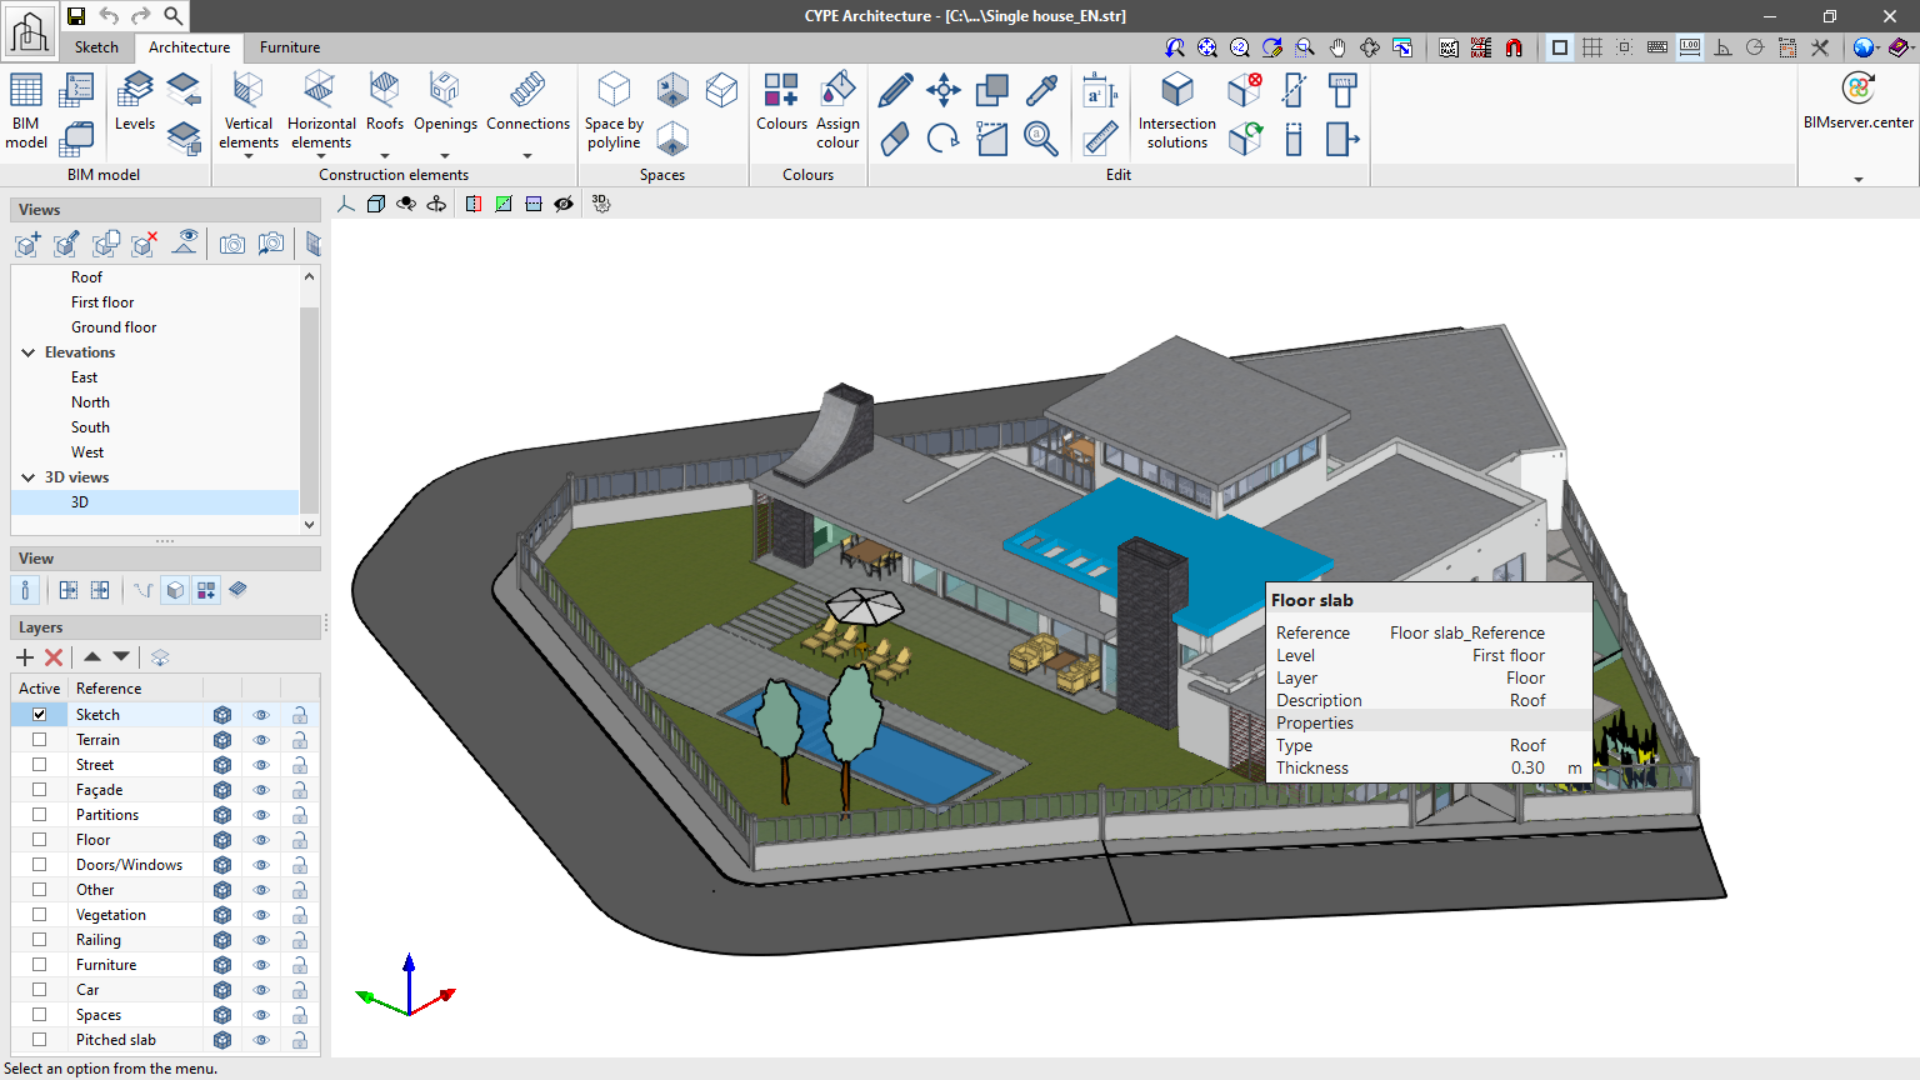This screenshot has width=1920, height=1080.
Task: Check the Façade layer active checkbox
Action: coord(39,789)
